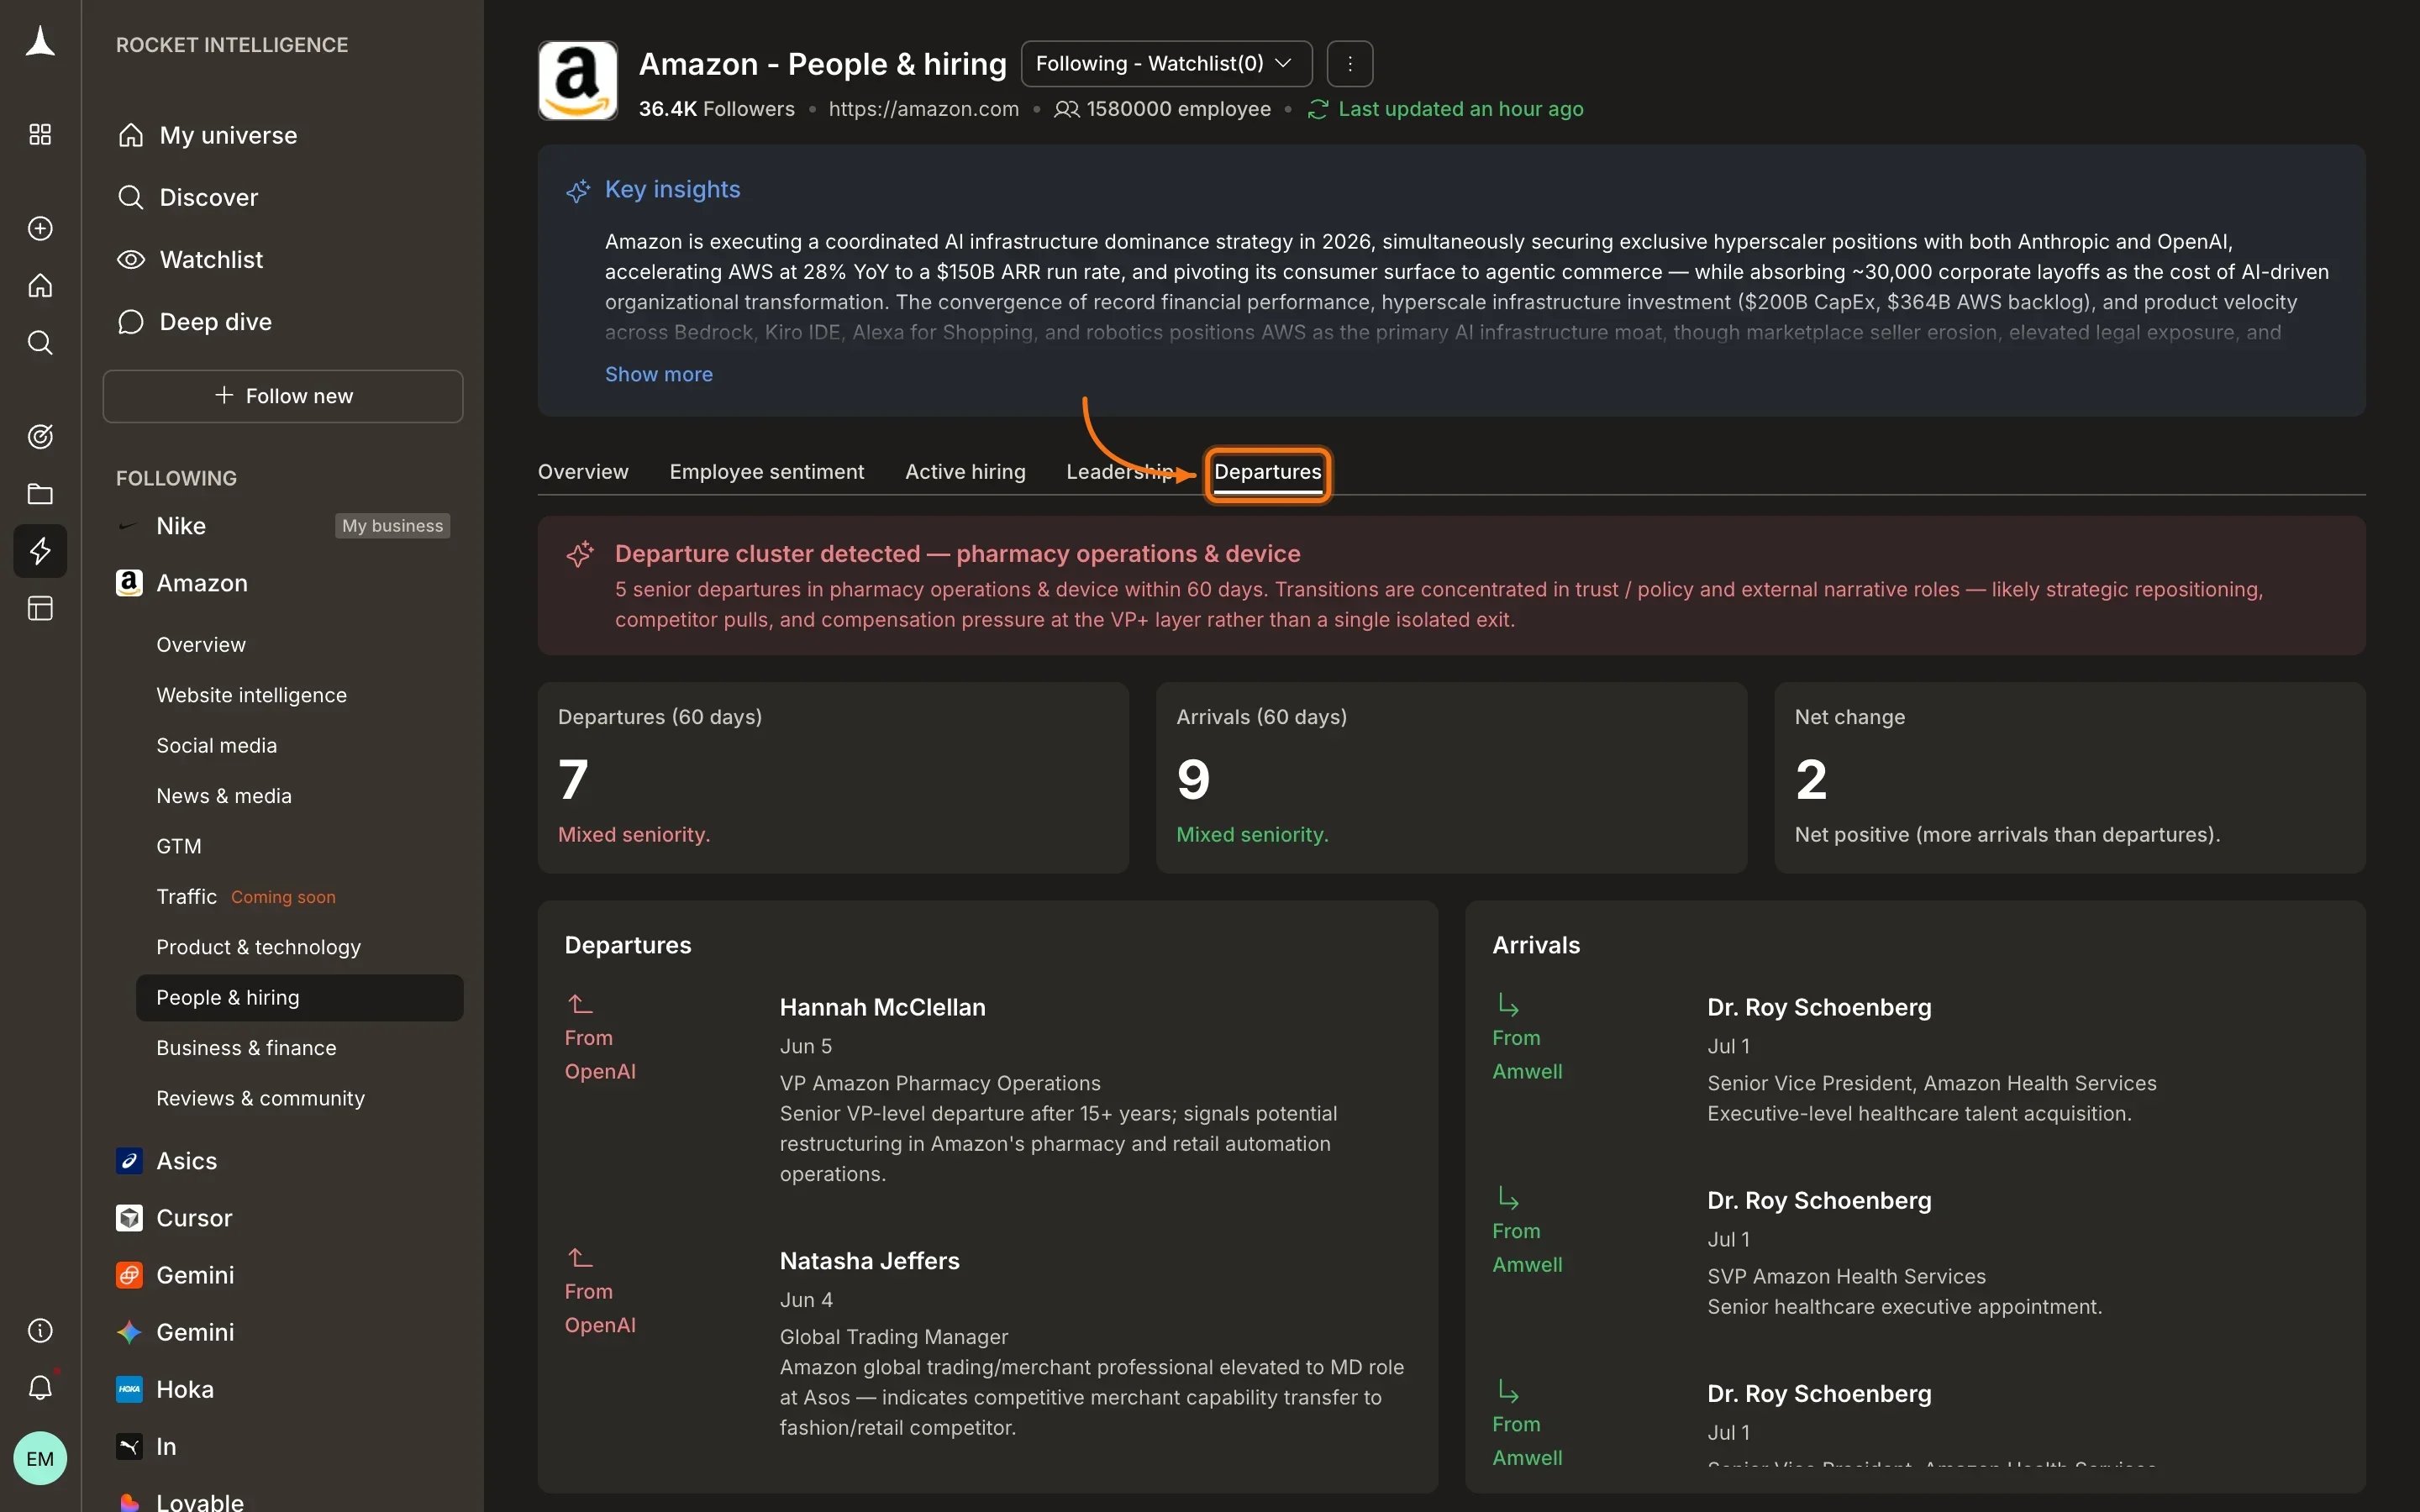Select People & hiring in sidebar
Image resolution: width=2420 pixels, height=1512 pixels.
(x=299, y=998)
